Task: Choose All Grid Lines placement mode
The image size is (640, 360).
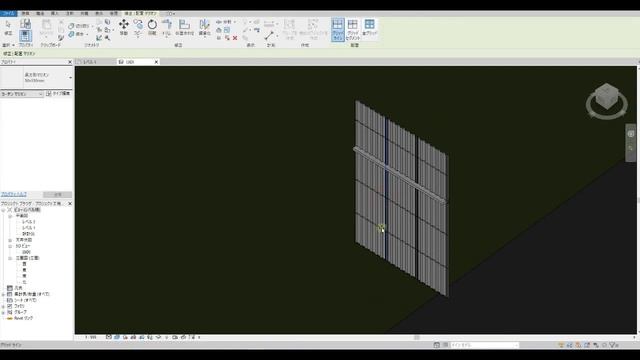Action: [x=369, y=27]
